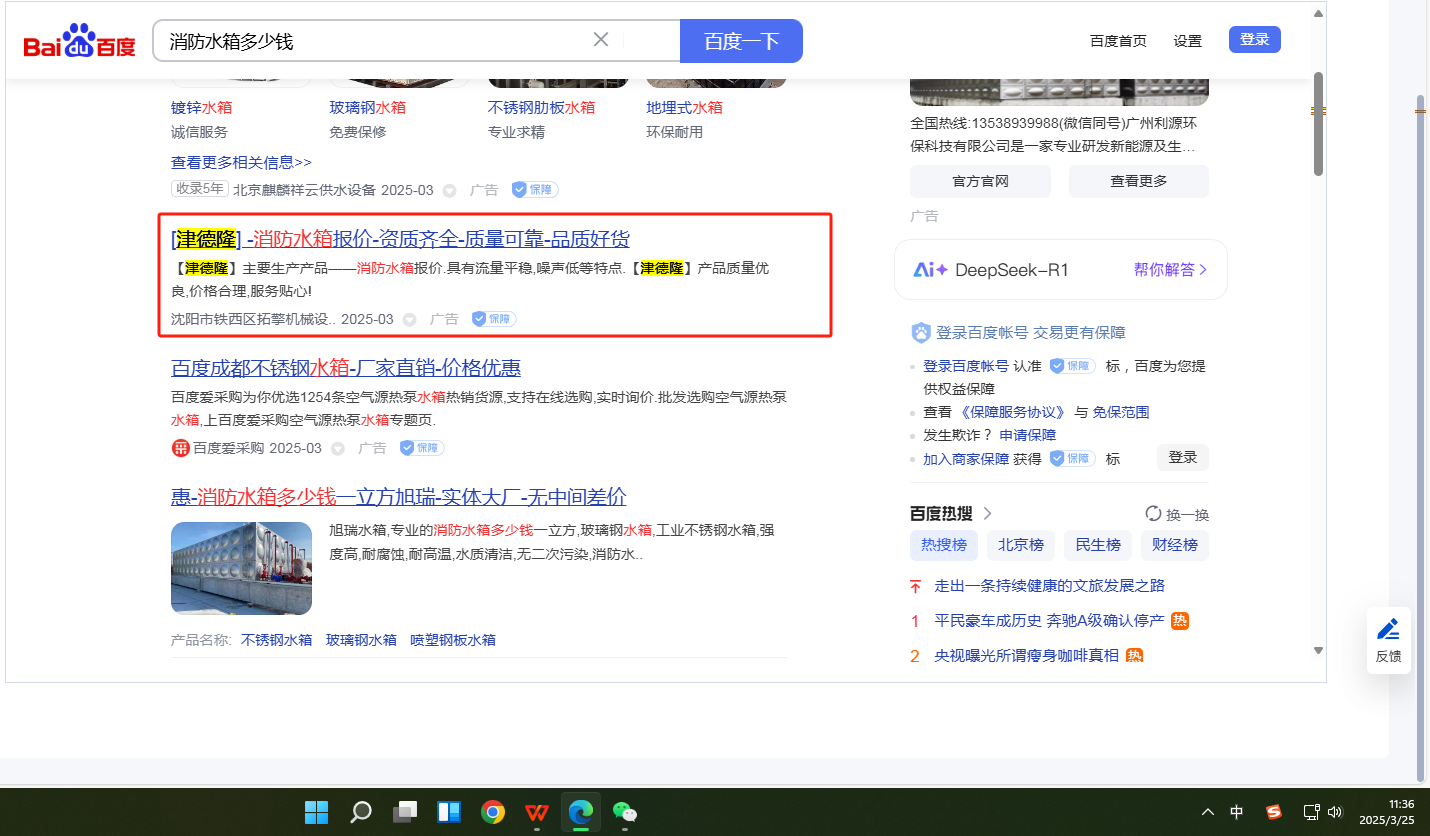Open the 查看更多相关信息 link

click(241, 162)
